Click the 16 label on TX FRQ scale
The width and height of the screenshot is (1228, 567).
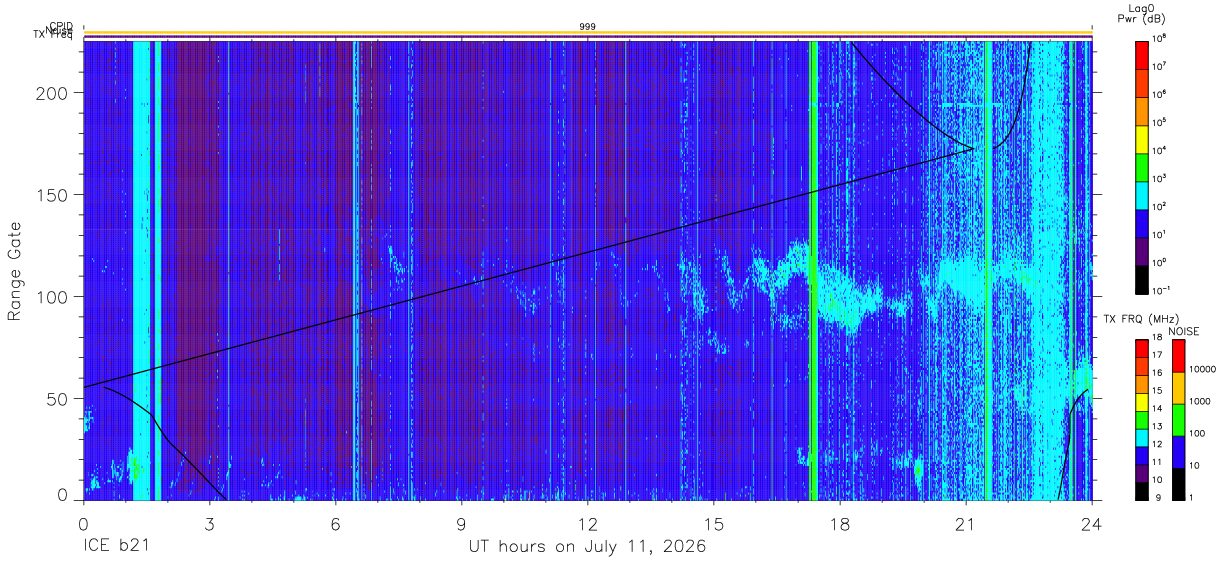tap(1159, 372)
